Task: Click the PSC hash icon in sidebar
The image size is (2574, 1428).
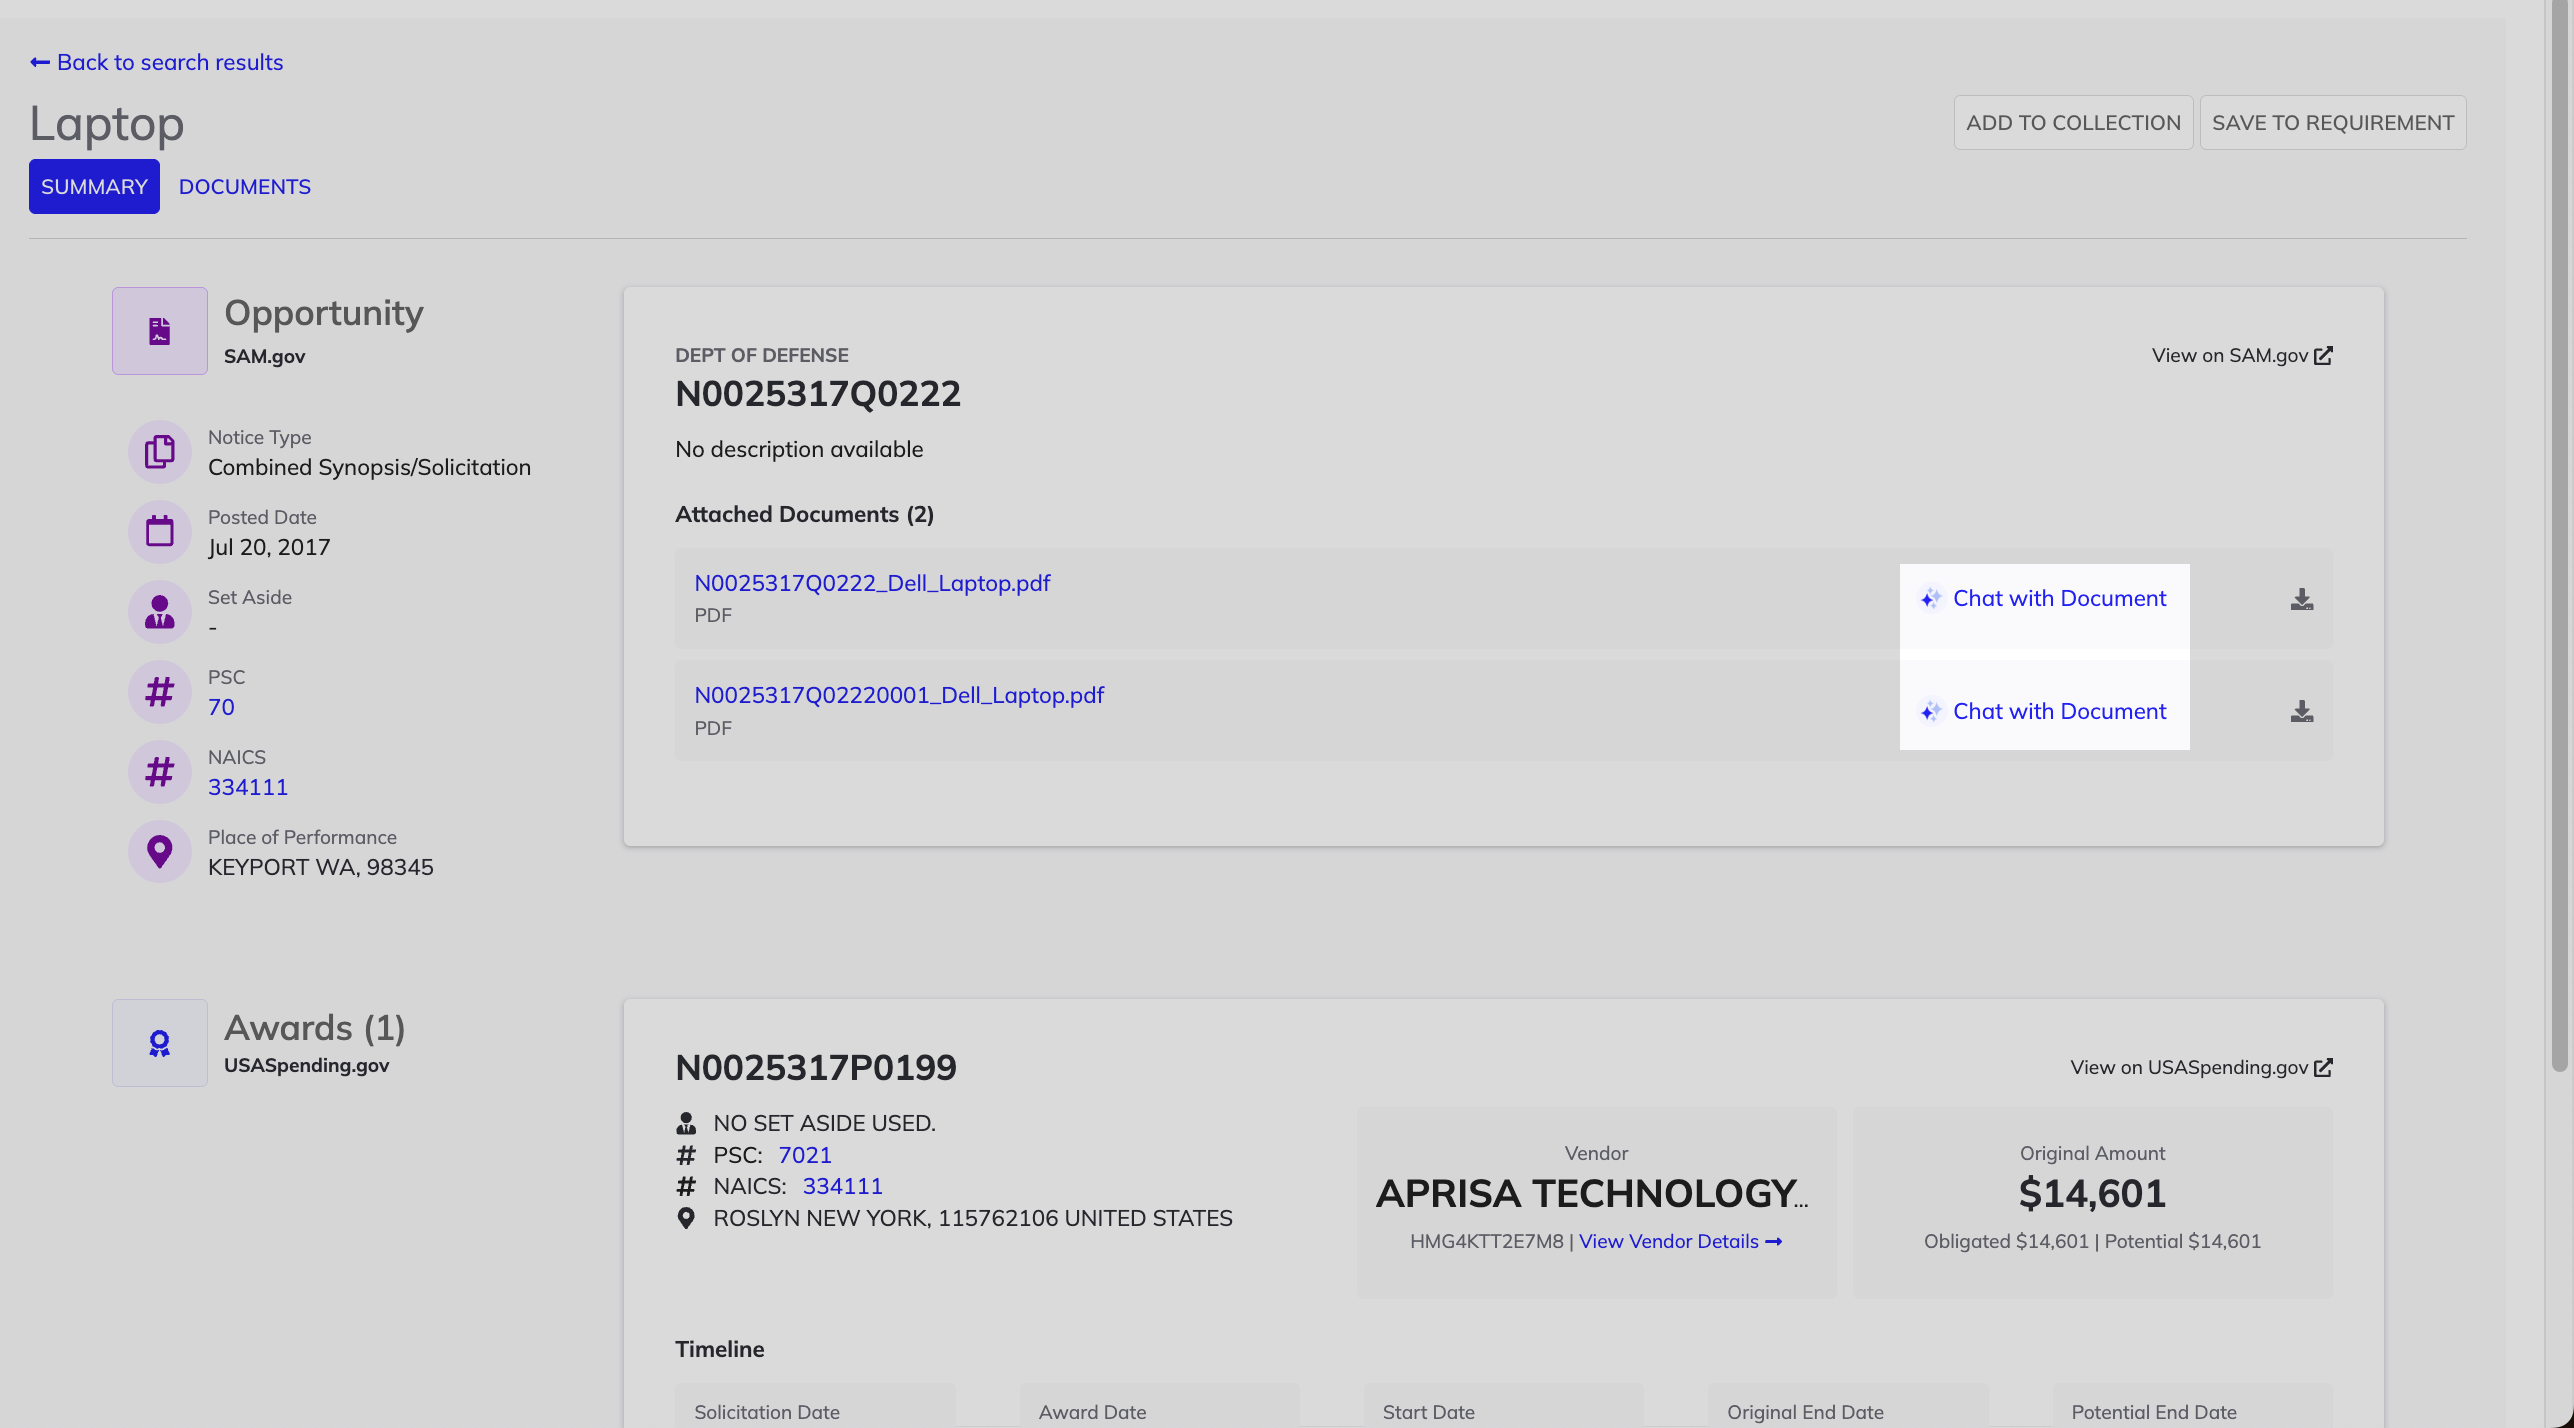Action: [160, 692]
